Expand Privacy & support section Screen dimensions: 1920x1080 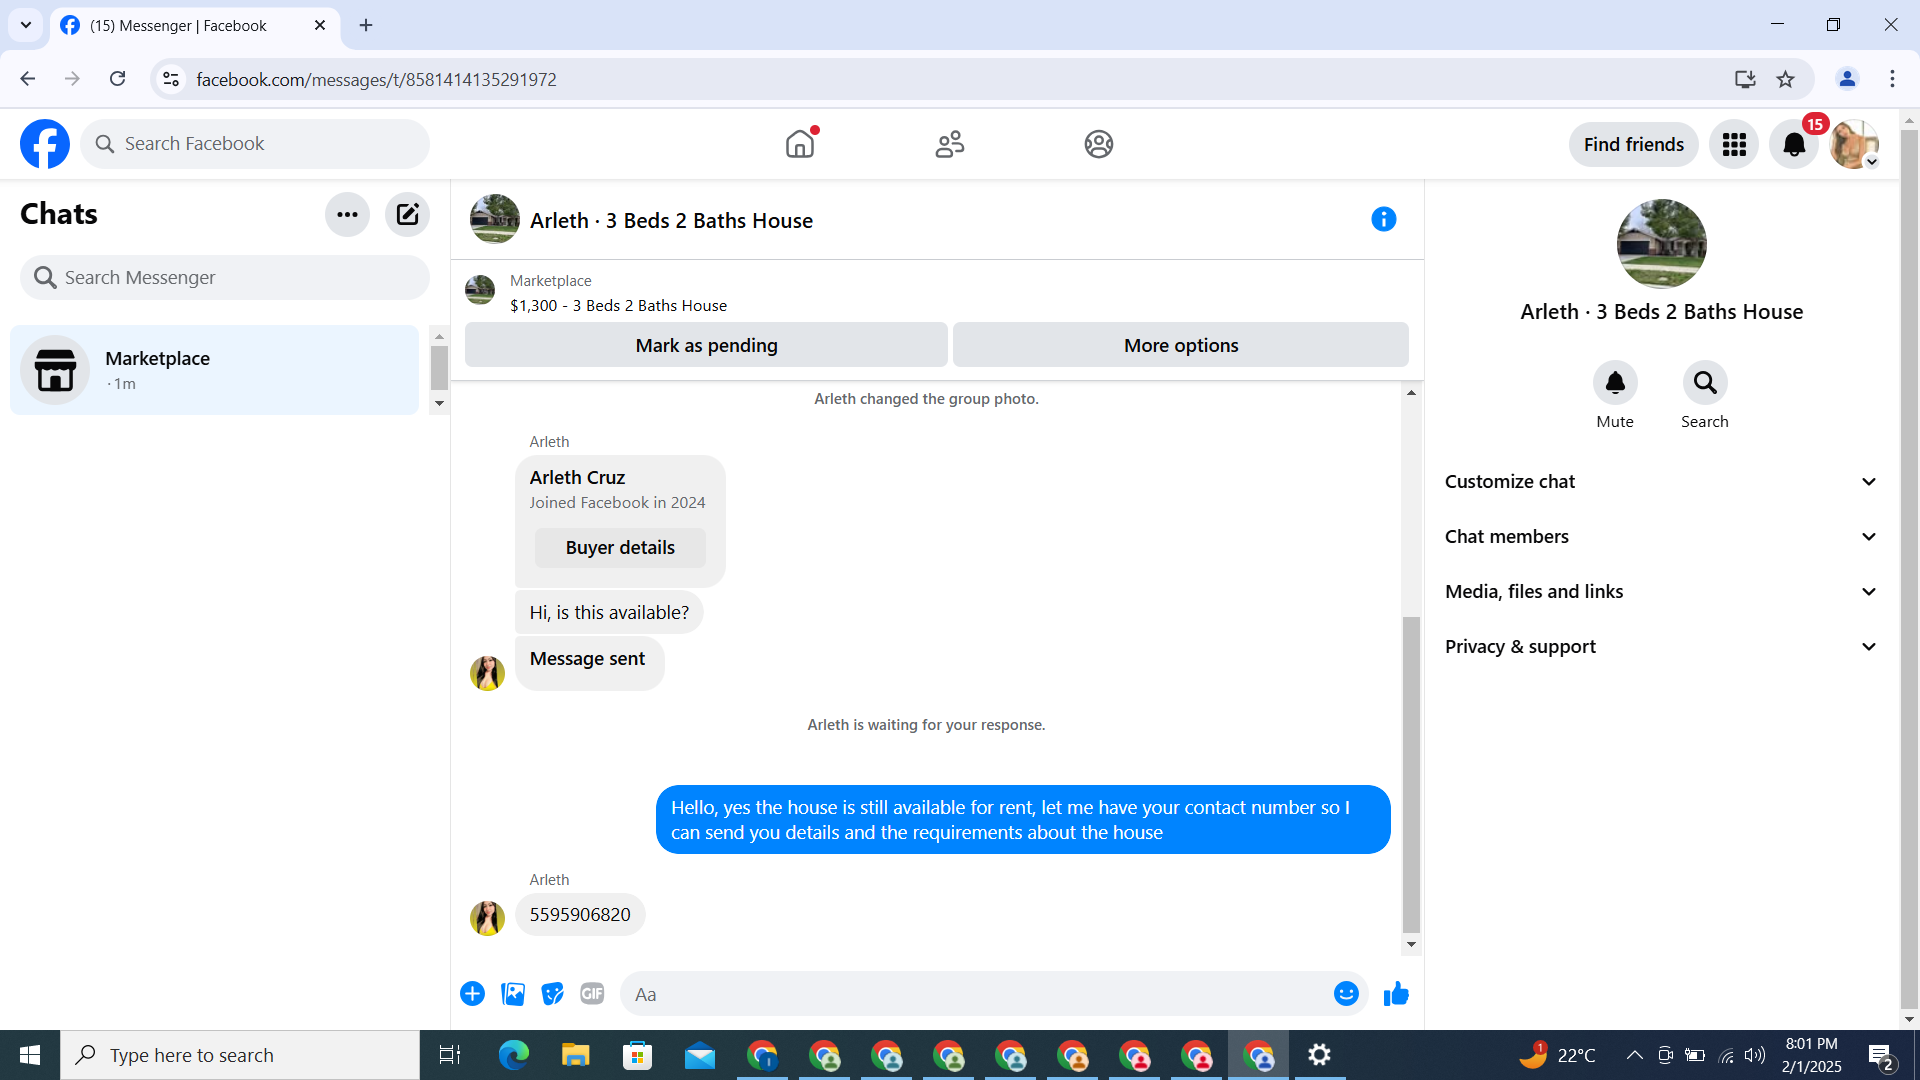coord(1660,647)
